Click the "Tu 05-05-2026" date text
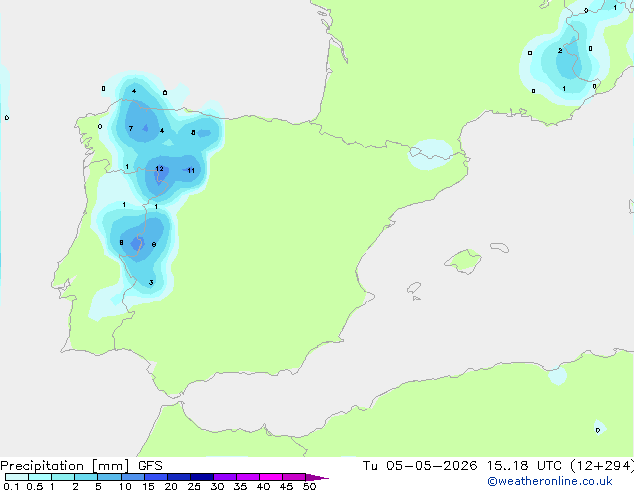Screen dimensions: 634x490 [420, 466]
